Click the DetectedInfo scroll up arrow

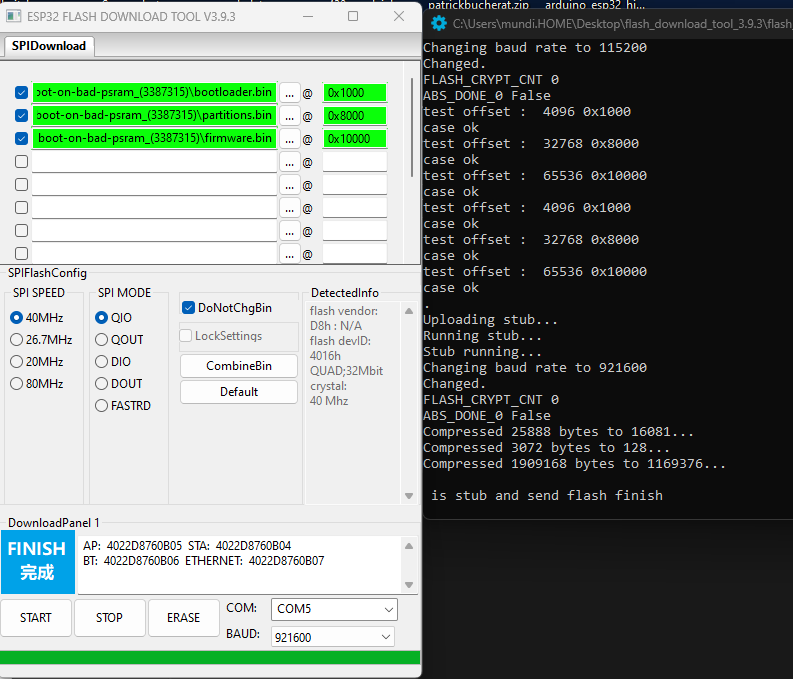tap(409, 311)
